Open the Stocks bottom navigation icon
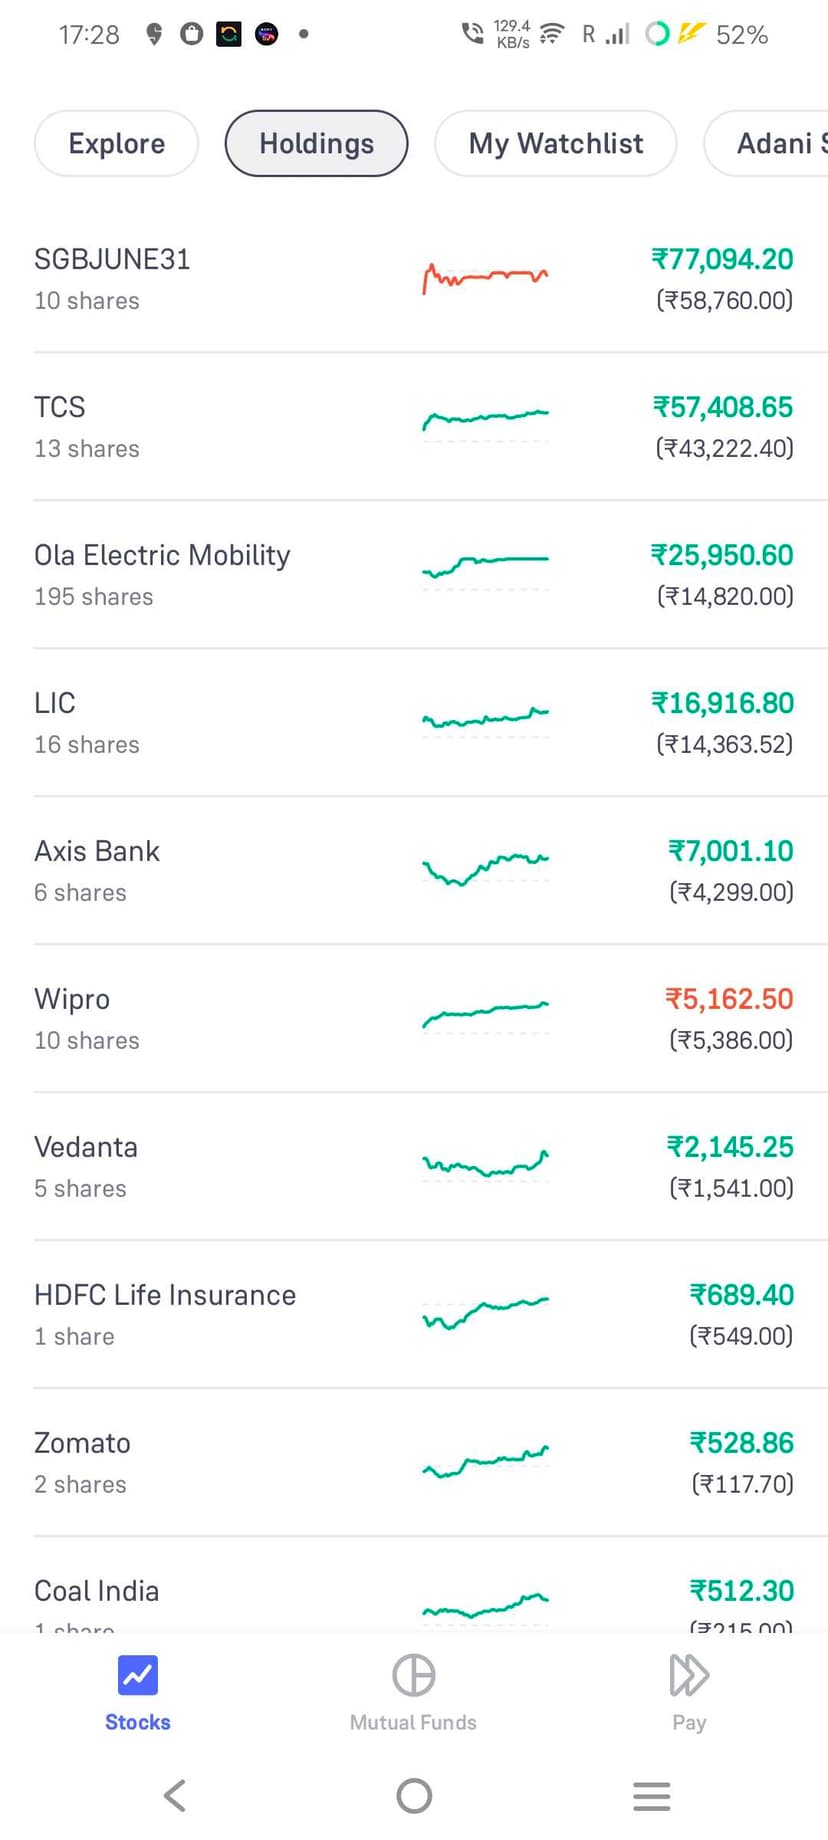The height and width of the screenshot is (1840, 828). (137, 1675)
